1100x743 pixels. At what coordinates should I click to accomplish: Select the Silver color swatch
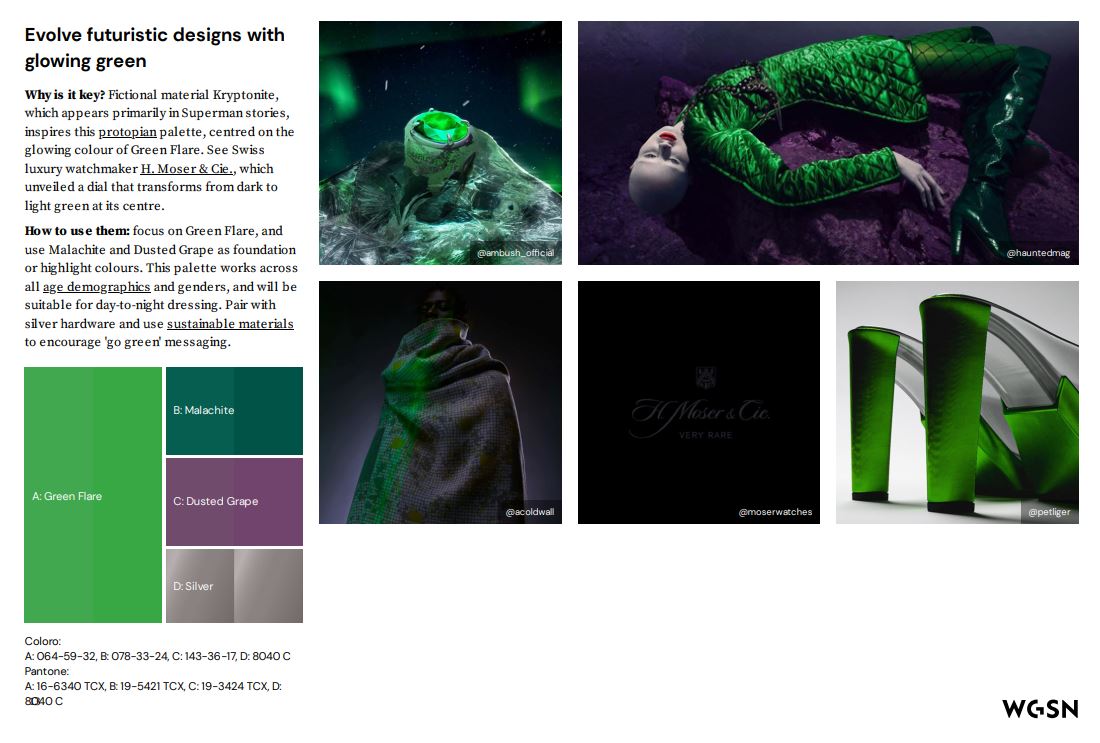[x=234, y=587]
